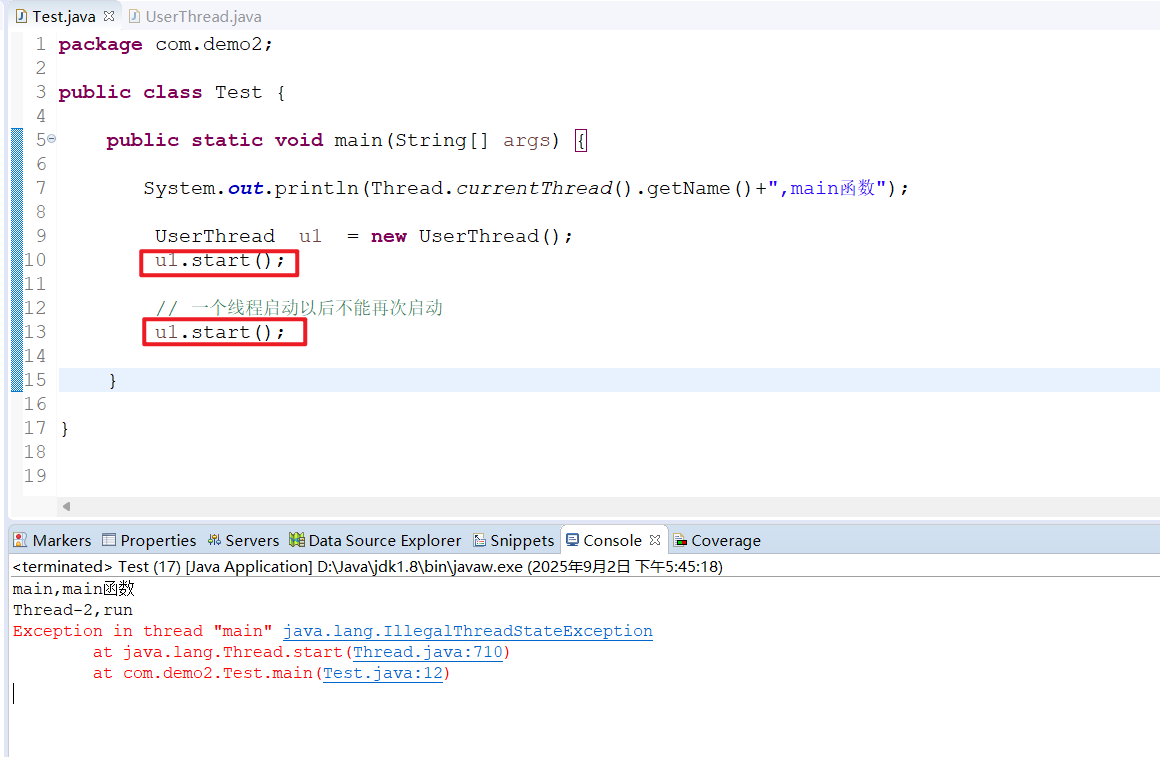
Task: Click the highlighted opening brace of main
Action: pyautogui.click(x=581, y=141)
